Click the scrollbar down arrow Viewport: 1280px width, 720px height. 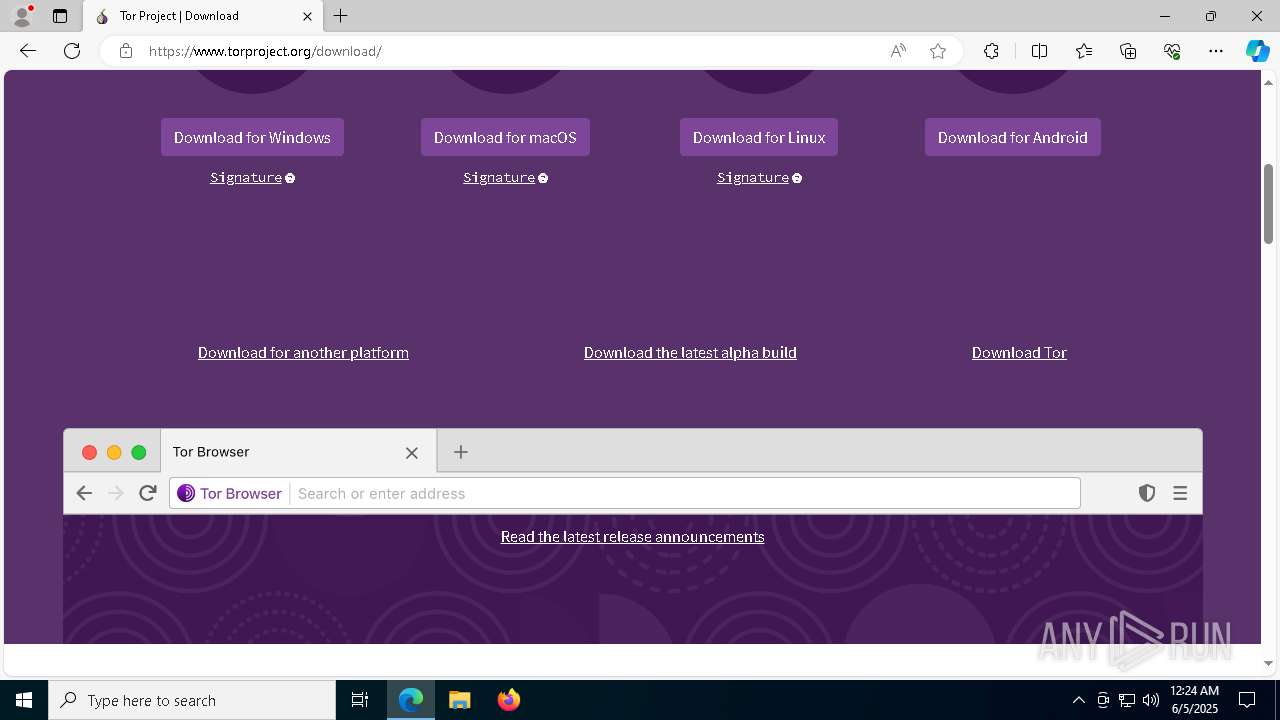click(1268, 663)
